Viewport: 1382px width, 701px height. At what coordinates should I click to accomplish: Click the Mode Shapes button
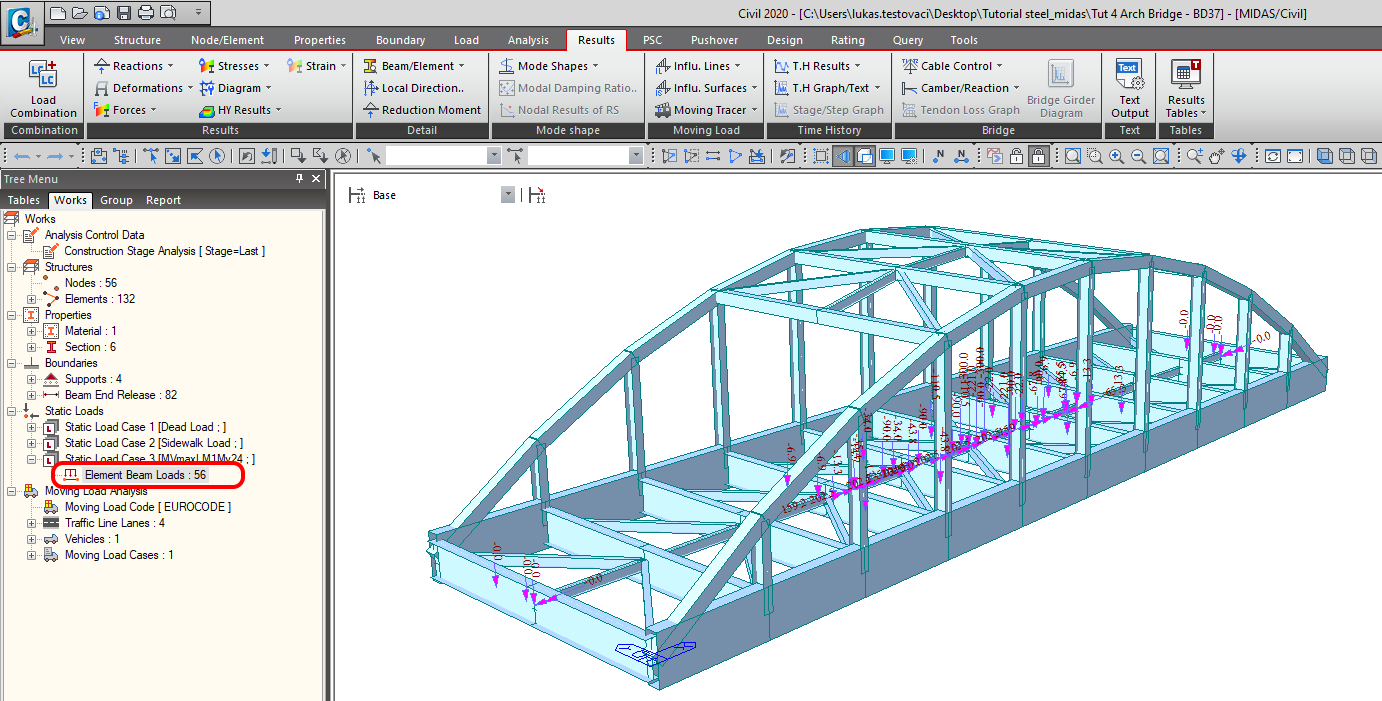[x=552, y=66]
